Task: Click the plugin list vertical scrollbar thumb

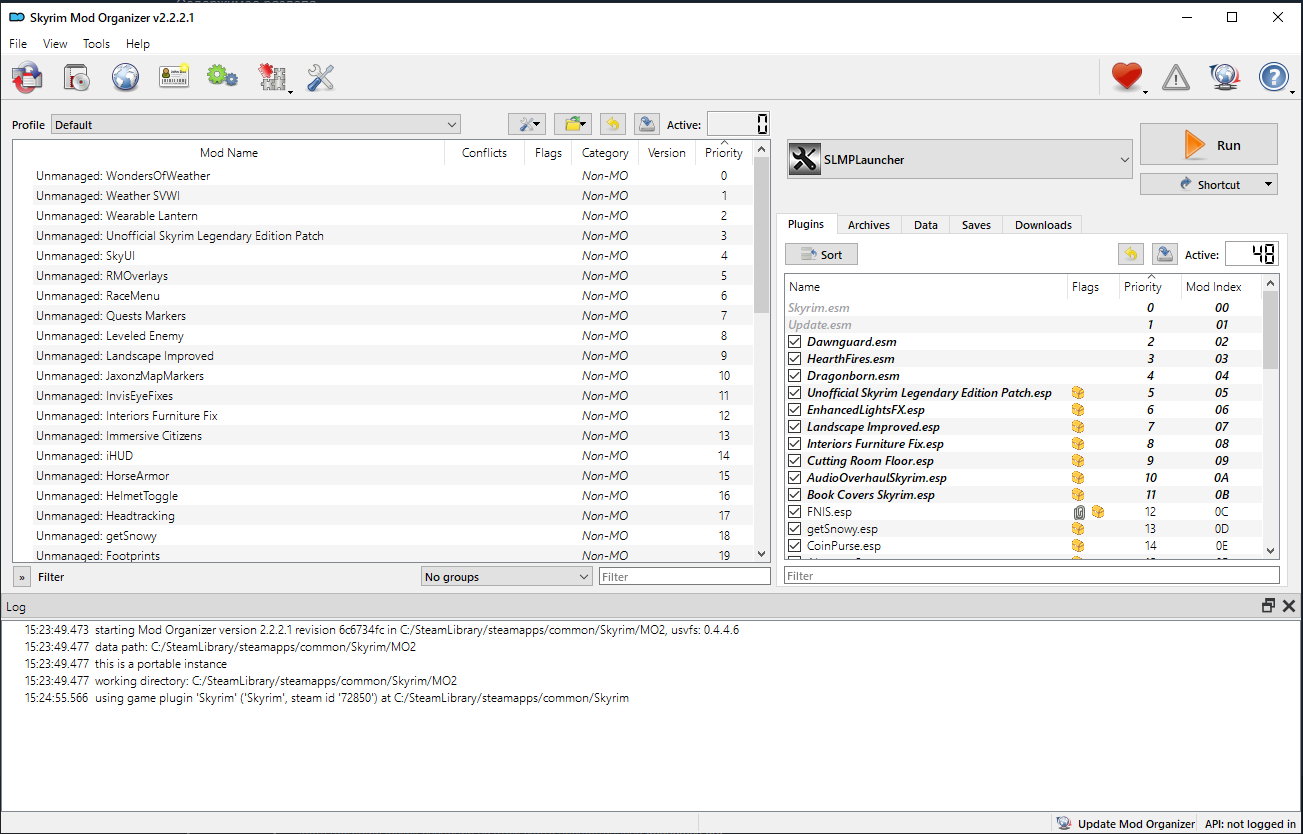Action: pos(1271,331)
